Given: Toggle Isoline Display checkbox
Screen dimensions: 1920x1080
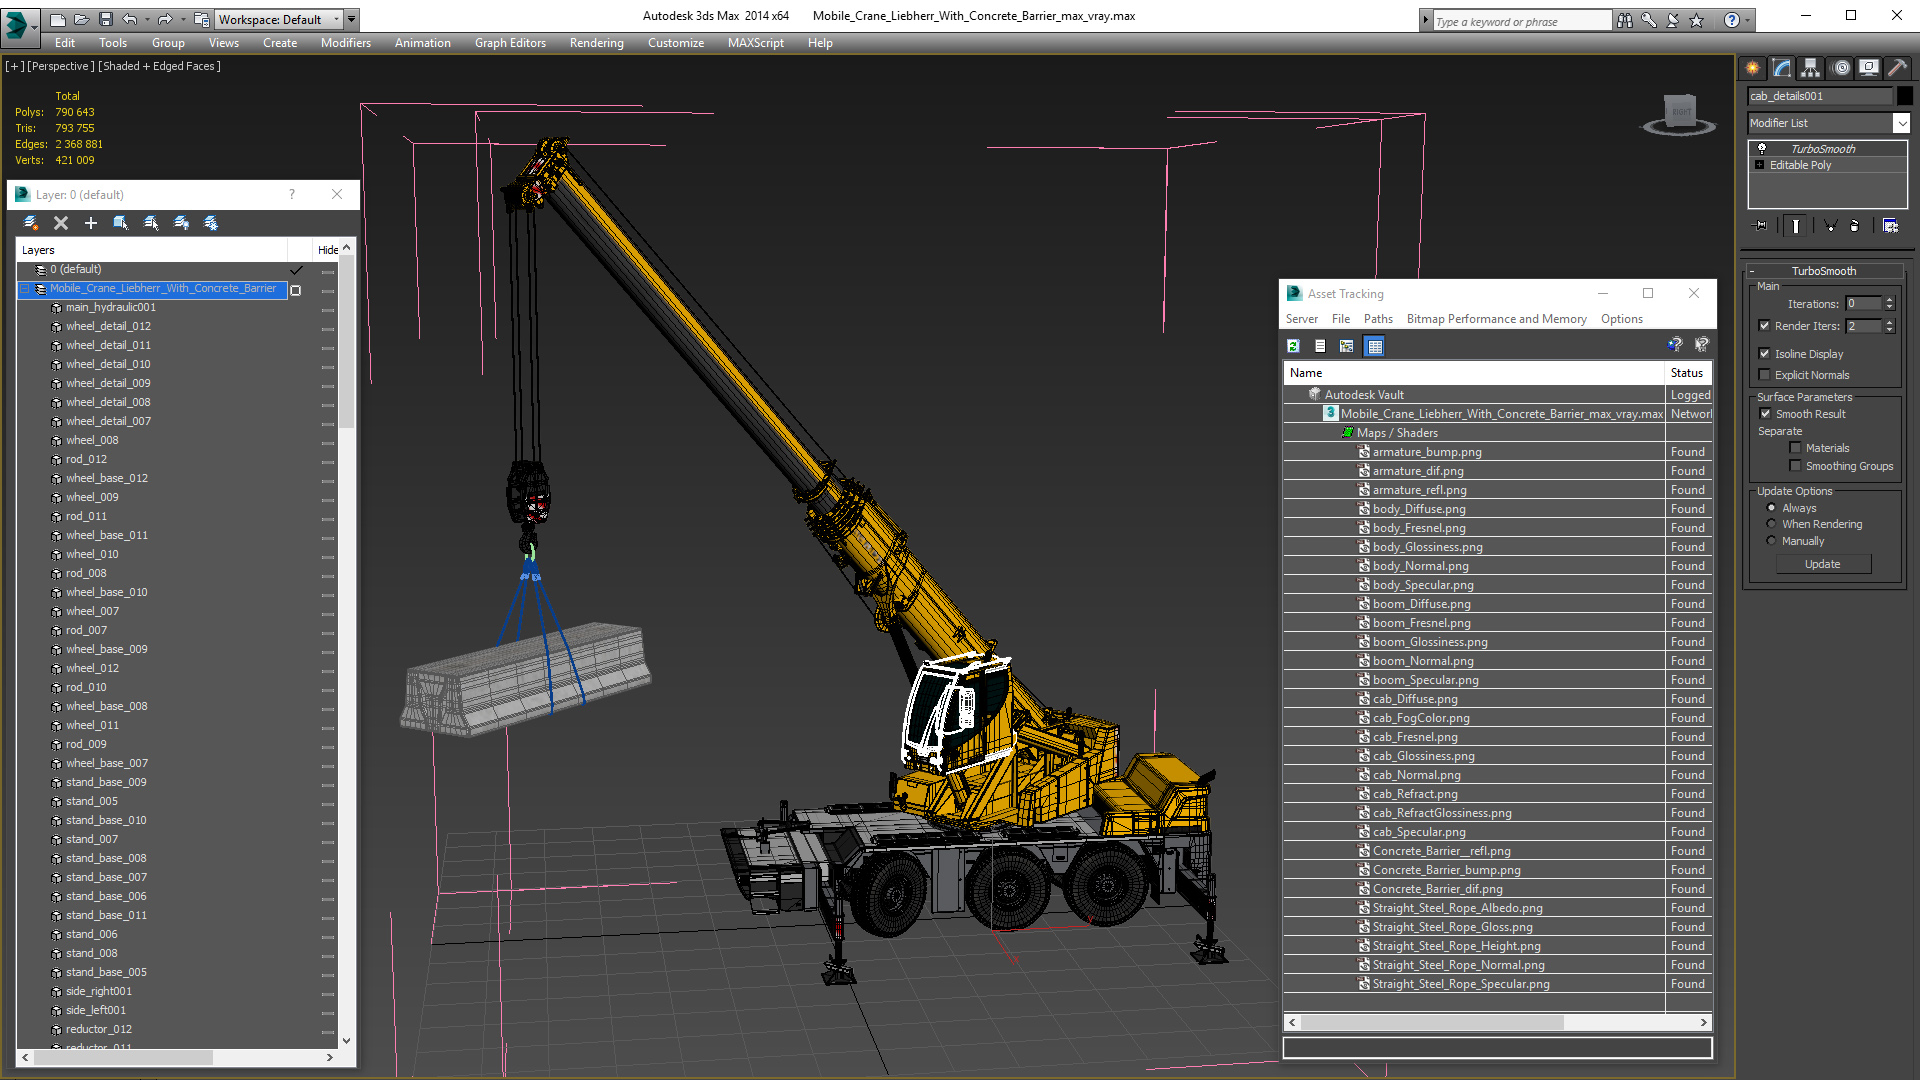Looking at the screenshot, I should pos(1765,354).
